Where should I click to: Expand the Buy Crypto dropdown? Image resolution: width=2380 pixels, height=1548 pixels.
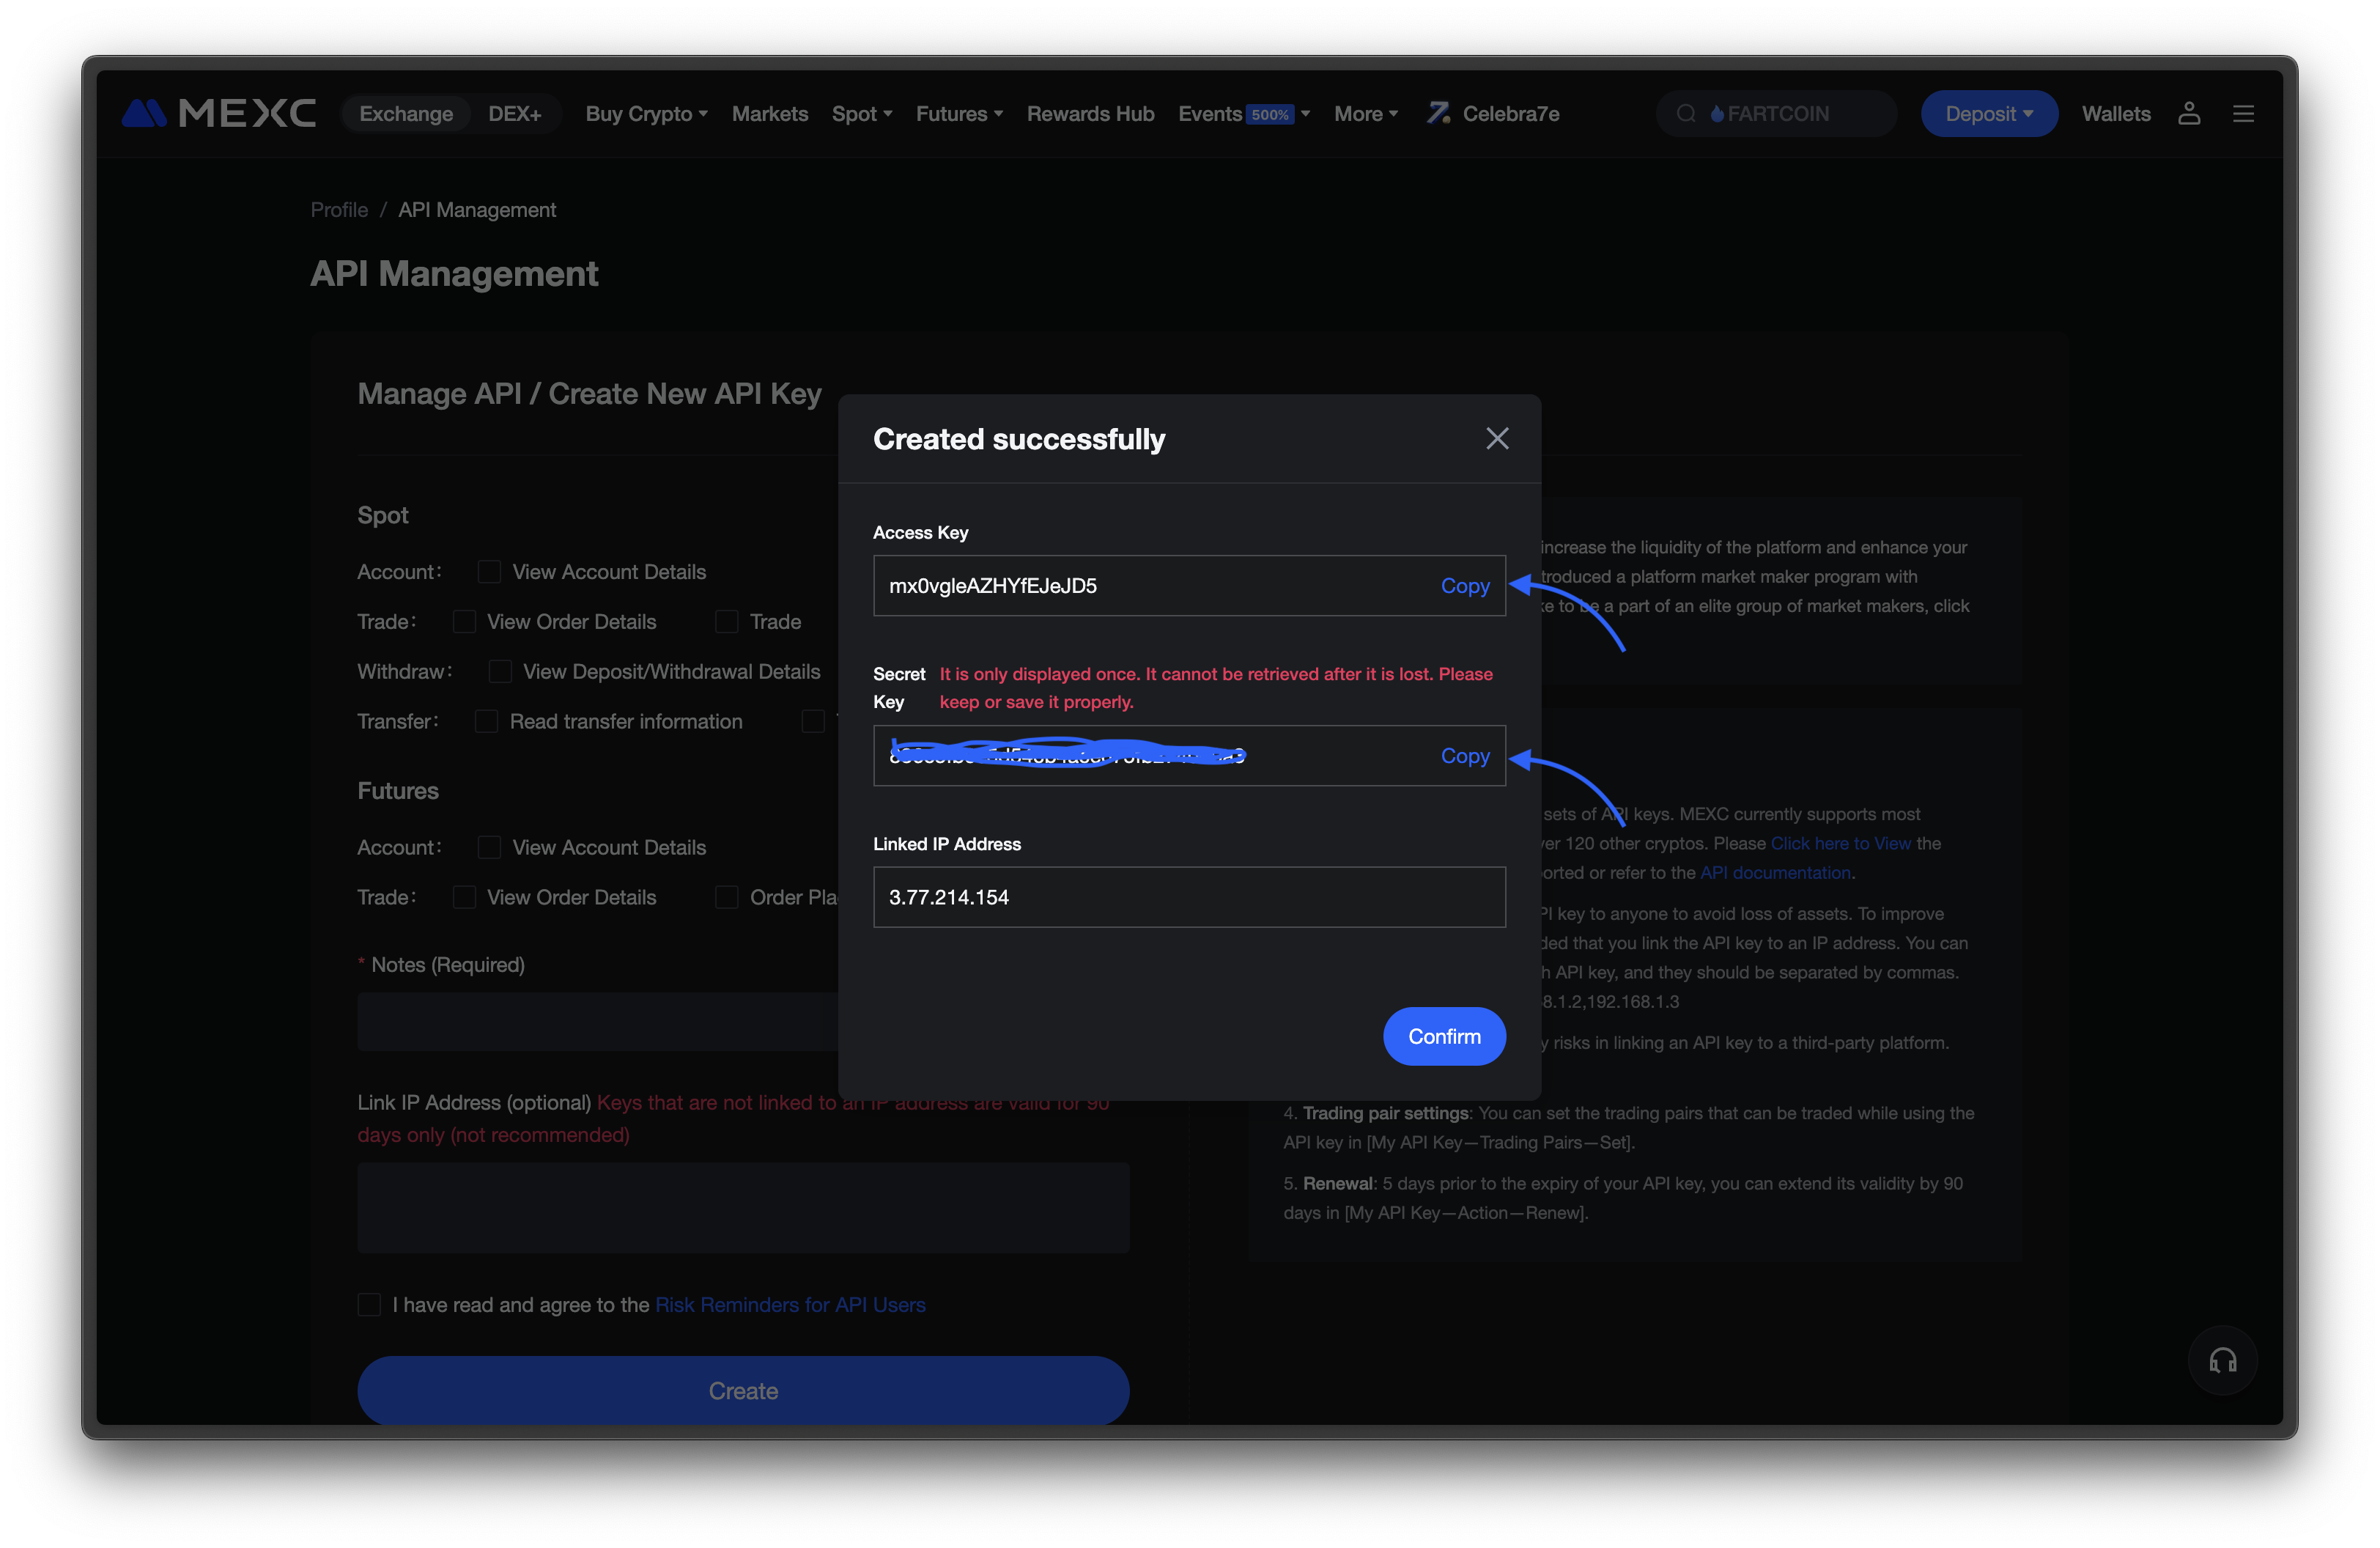coord(646,114)
